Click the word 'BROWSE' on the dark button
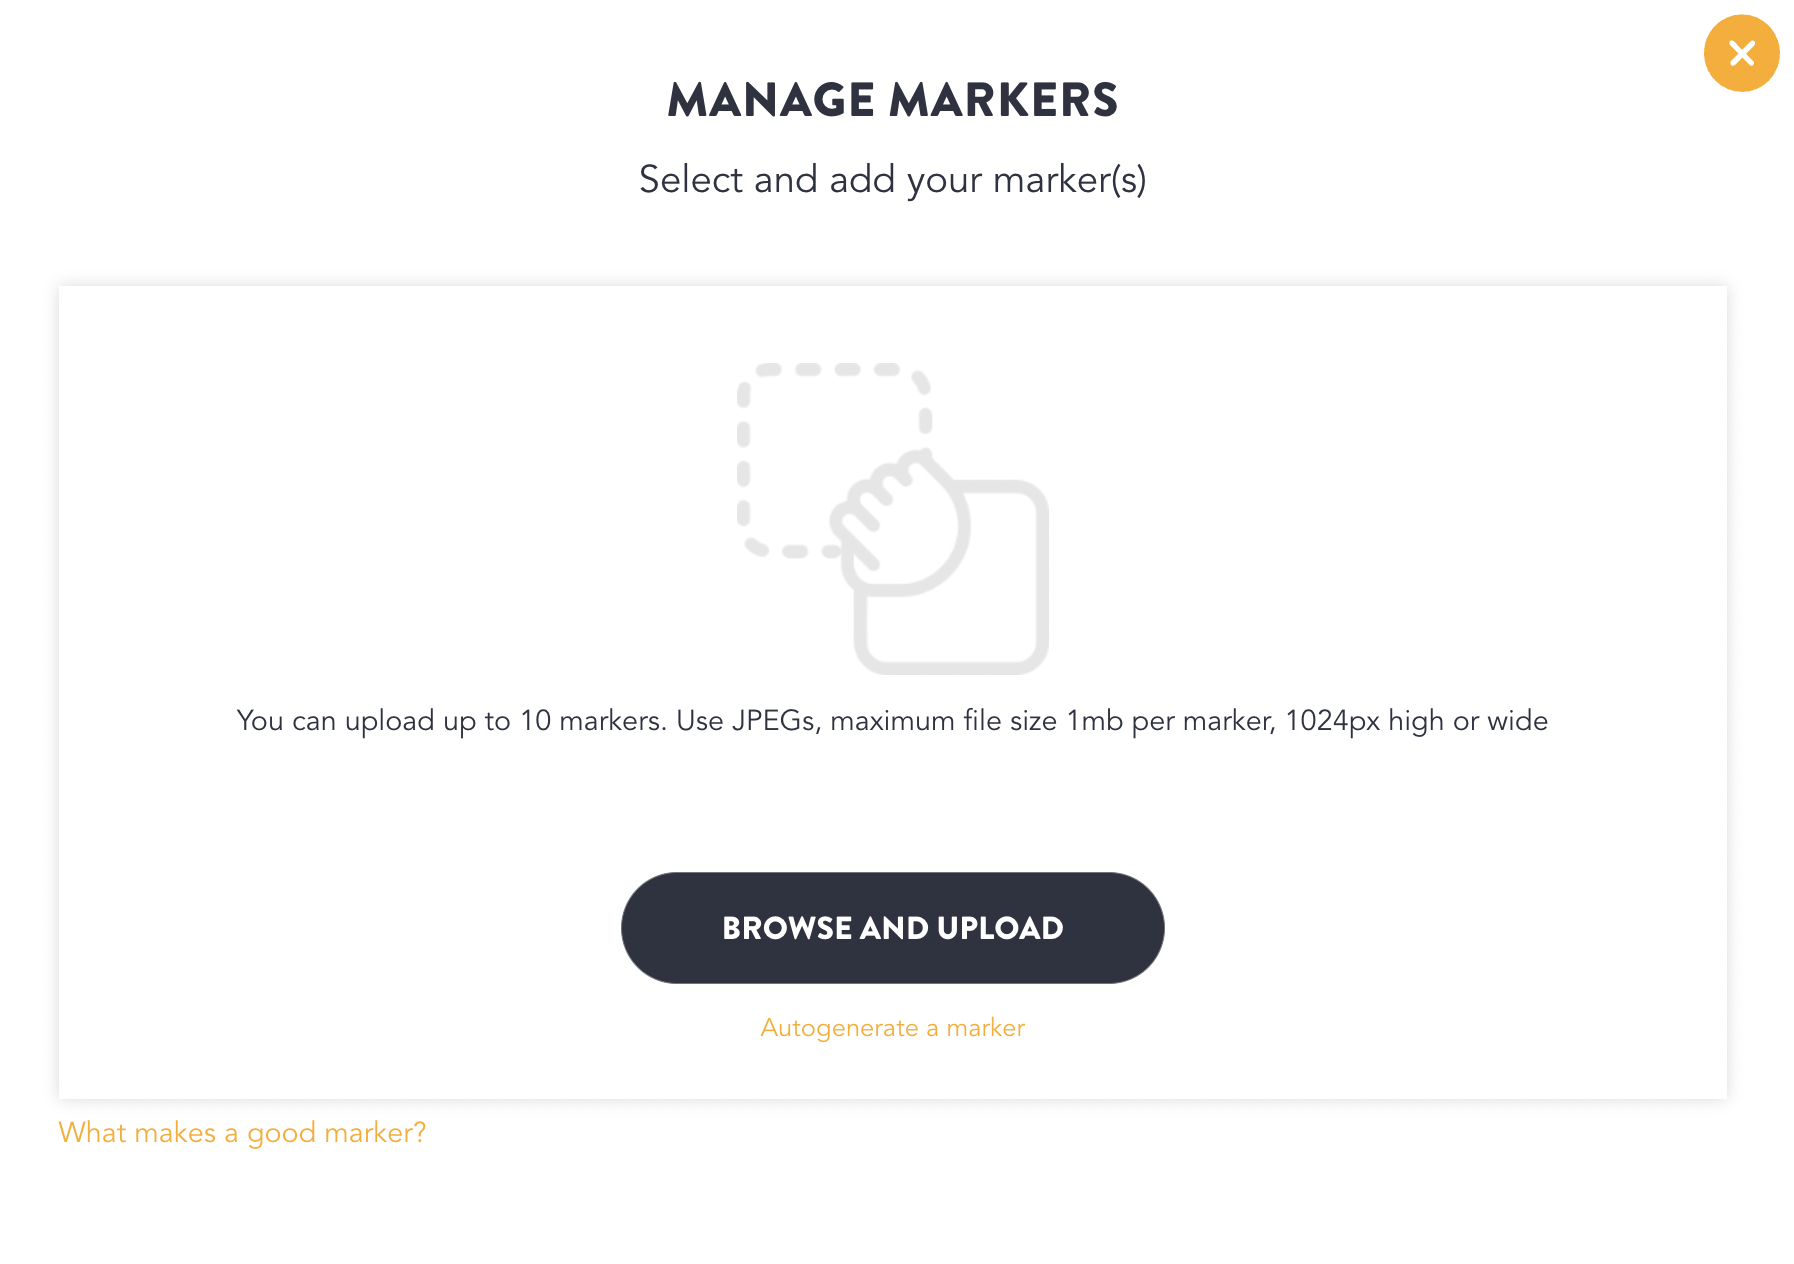1794x1264 pixels. [x=787, y=928]
